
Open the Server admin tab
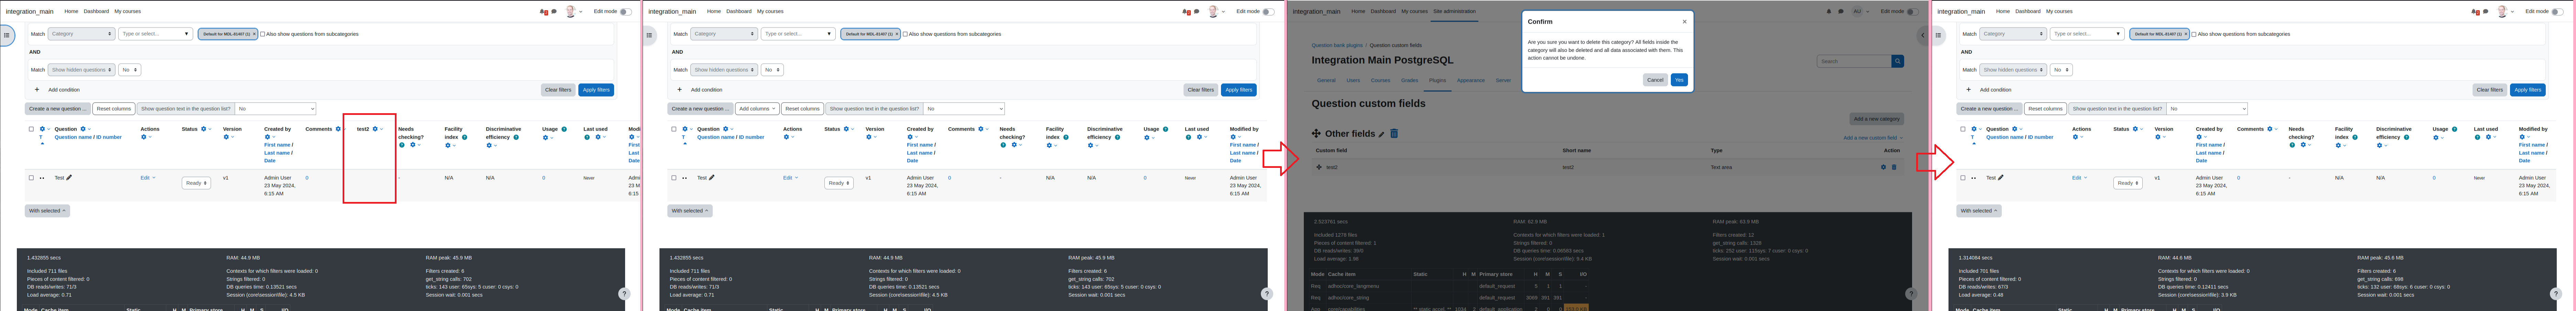point(1503,80)
